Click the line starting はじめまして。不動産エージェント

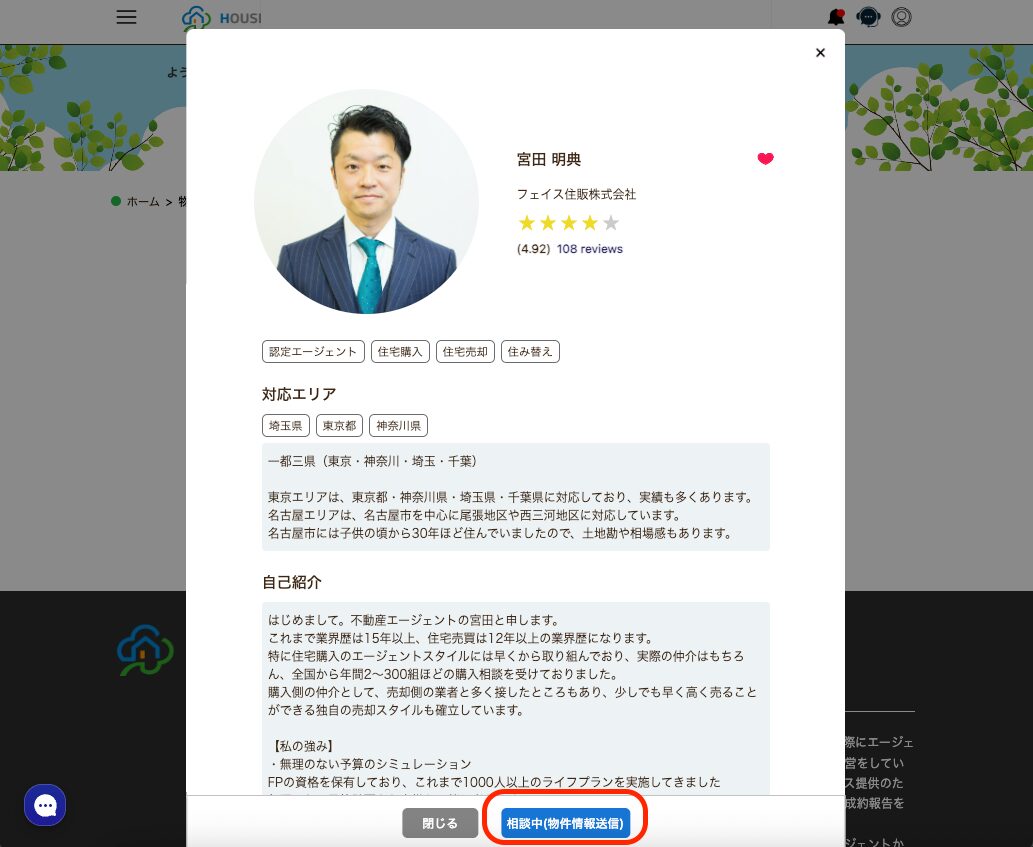(x=414, y=620)
